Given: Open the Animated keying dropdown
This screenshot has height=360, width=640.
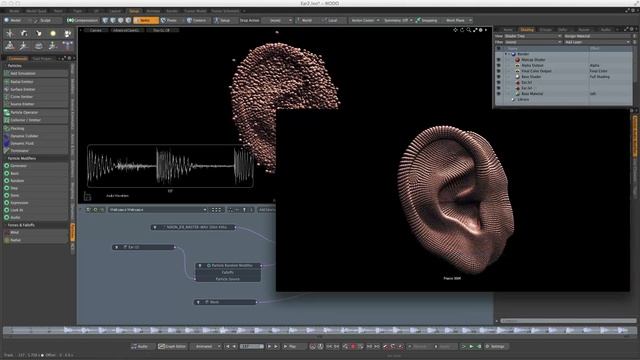Looking at the screenshot, I should tap(206, 346).
